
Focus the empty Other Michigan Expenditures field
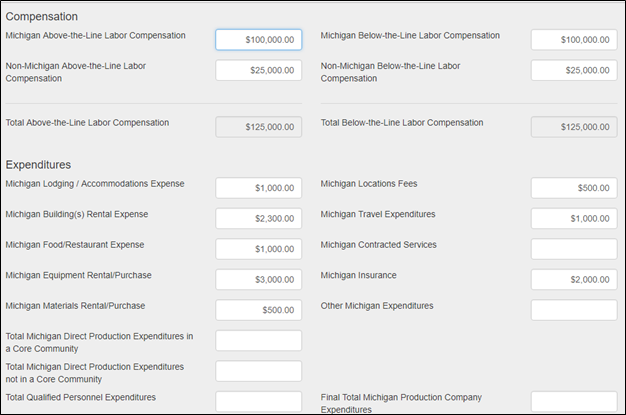pyautogui.click(x=573, y=310)
